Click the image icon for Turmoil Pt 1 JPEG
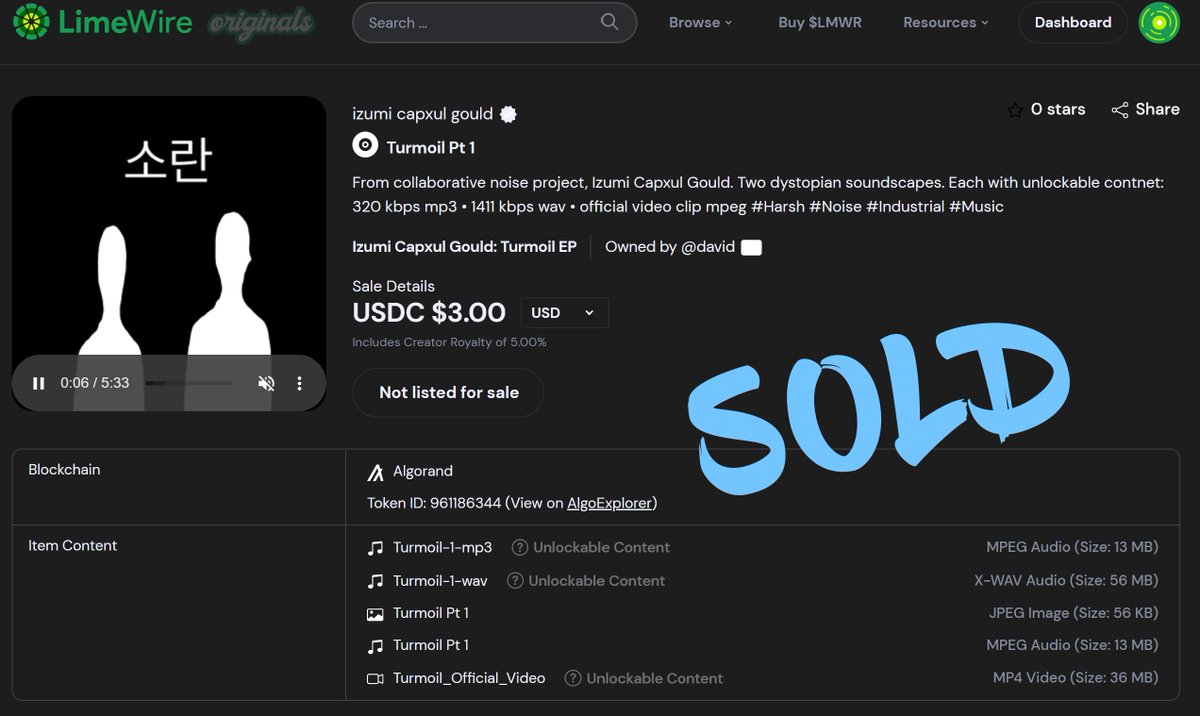Image resolution: width=1200 pixels, height=716 pixels. (376, 613)
